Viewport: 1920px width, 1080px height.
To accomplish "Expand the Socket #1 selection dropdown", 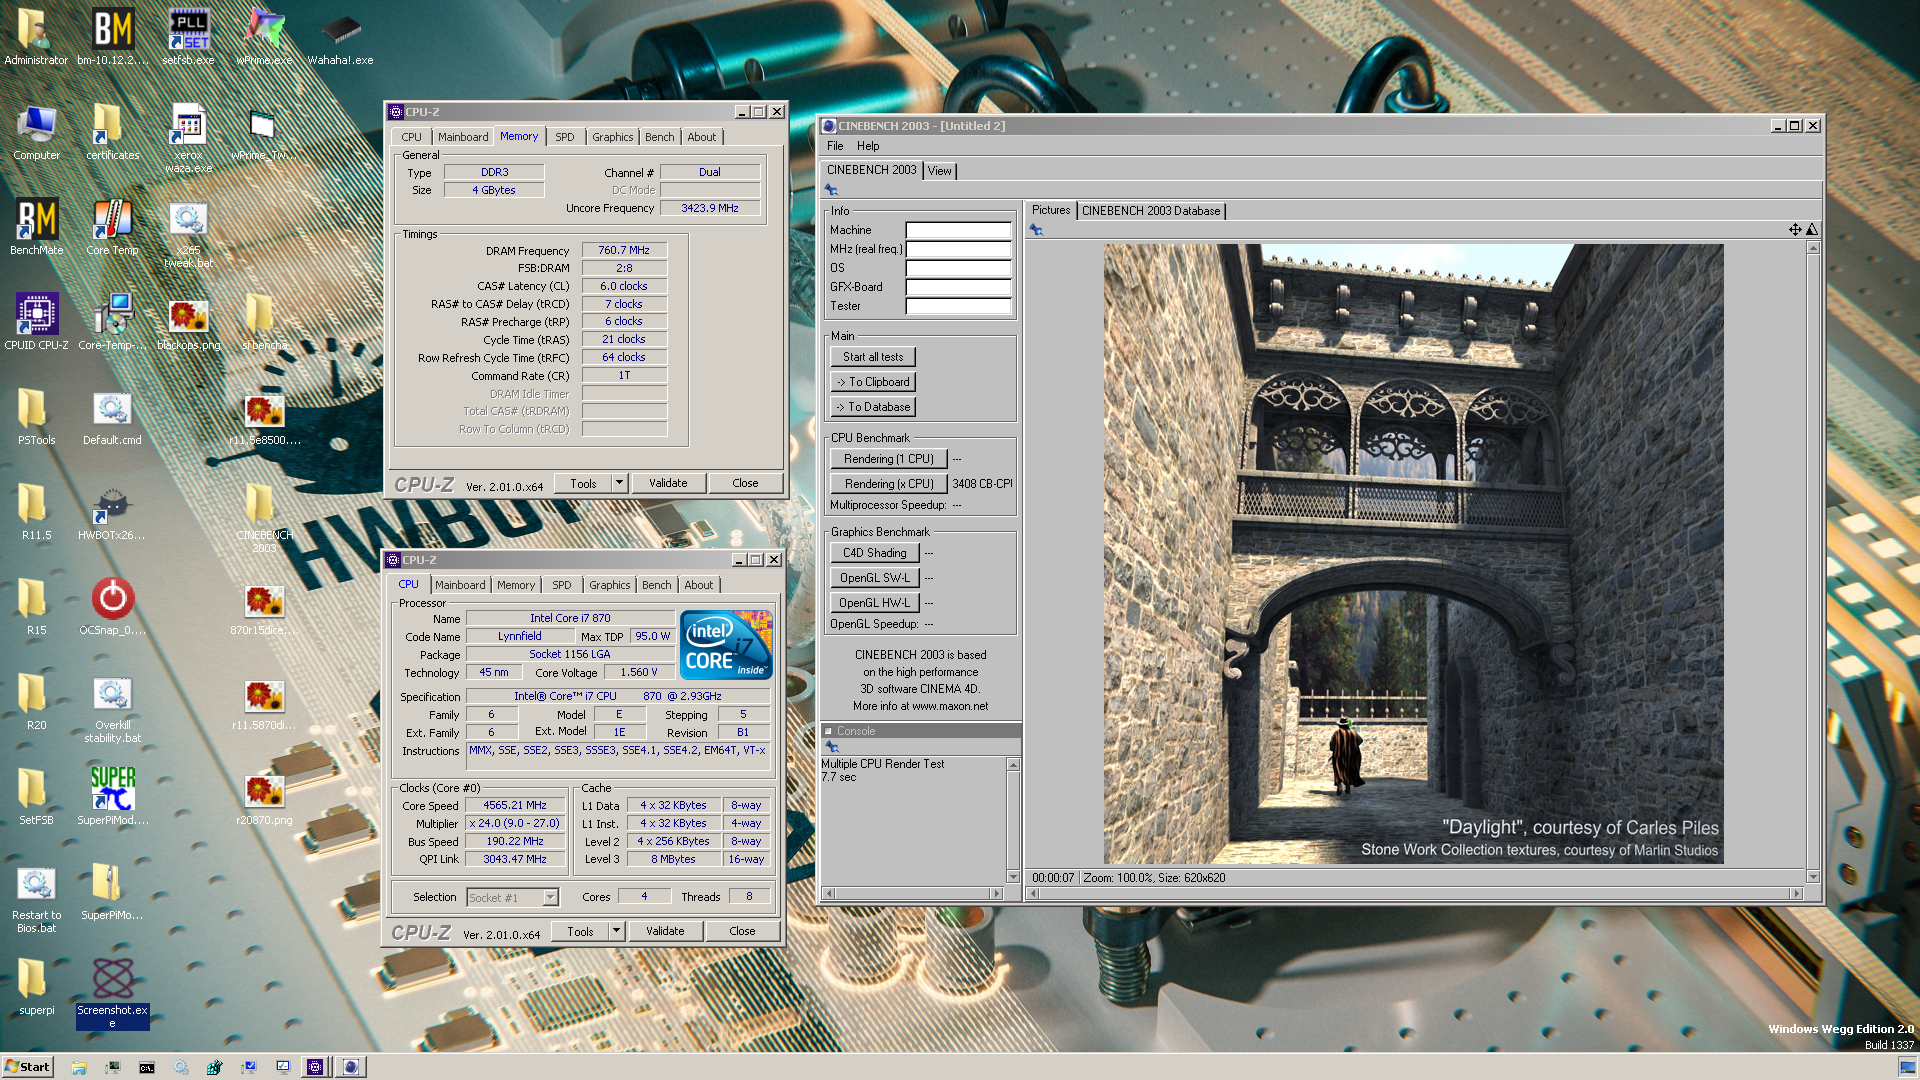I will coord(550,897).
